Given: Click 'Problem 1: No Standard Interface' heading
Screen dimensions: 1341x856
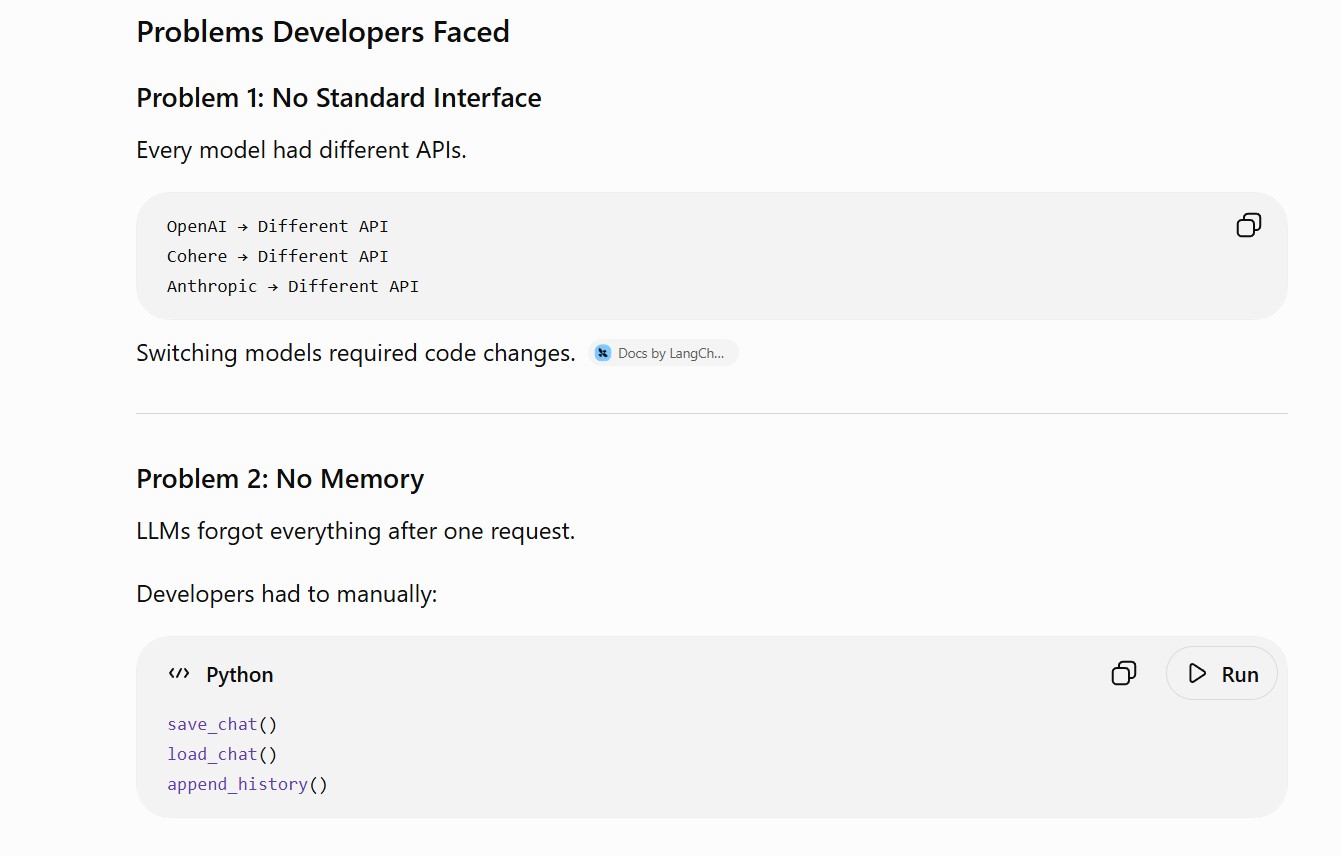Looking at the screenshot, I should click(339, 98).
